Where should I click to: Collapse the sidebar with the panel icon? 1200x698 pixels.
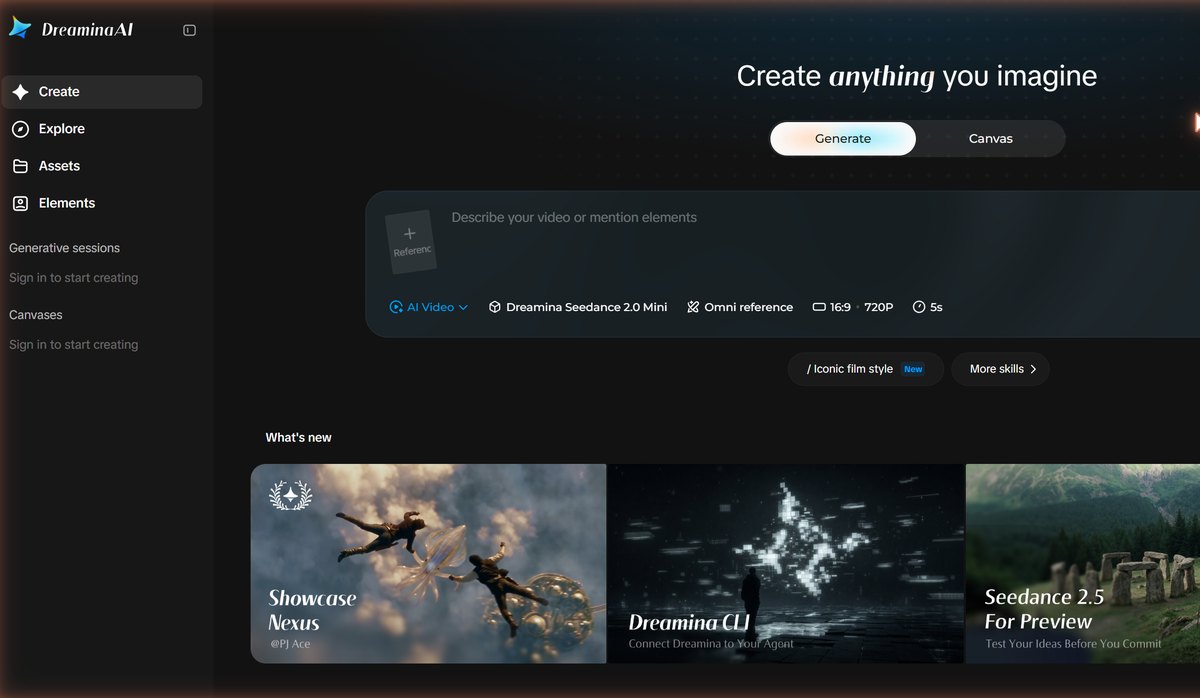tap(190, 30)
